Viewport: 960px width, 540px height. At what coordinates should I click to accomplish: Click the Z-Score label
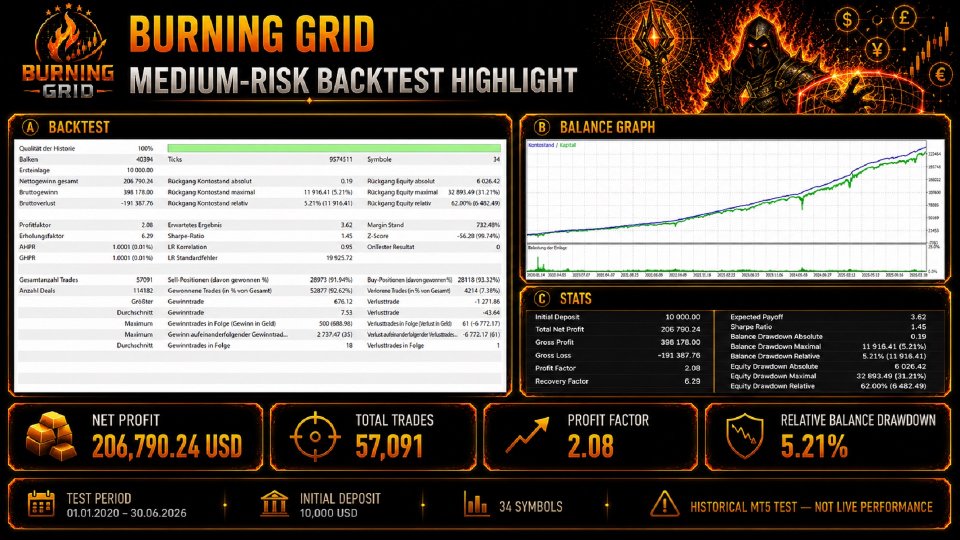coord(377,236)
